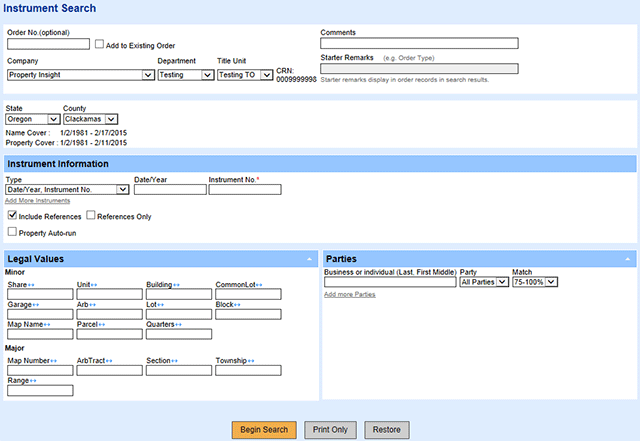Open the instrument Type dropdown
This screenshot has width=640, height=441.
tap(68, 189)
